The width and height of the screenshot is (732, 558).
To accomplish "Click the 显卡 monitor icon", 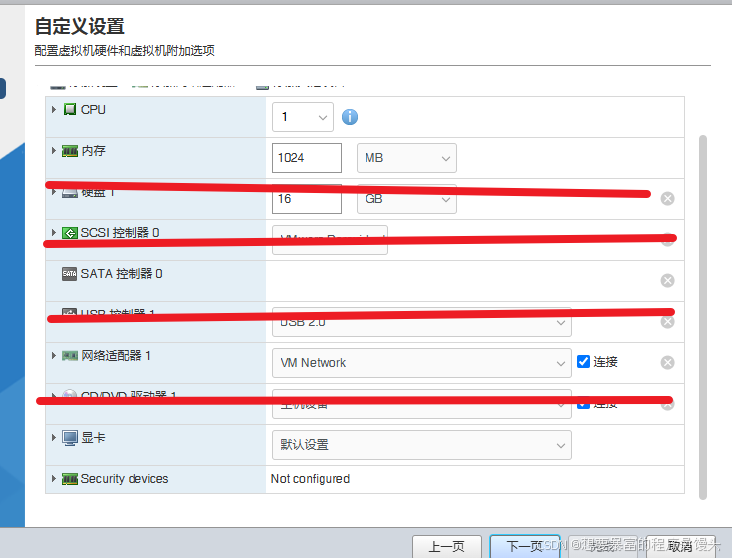I will pos(70,438).
